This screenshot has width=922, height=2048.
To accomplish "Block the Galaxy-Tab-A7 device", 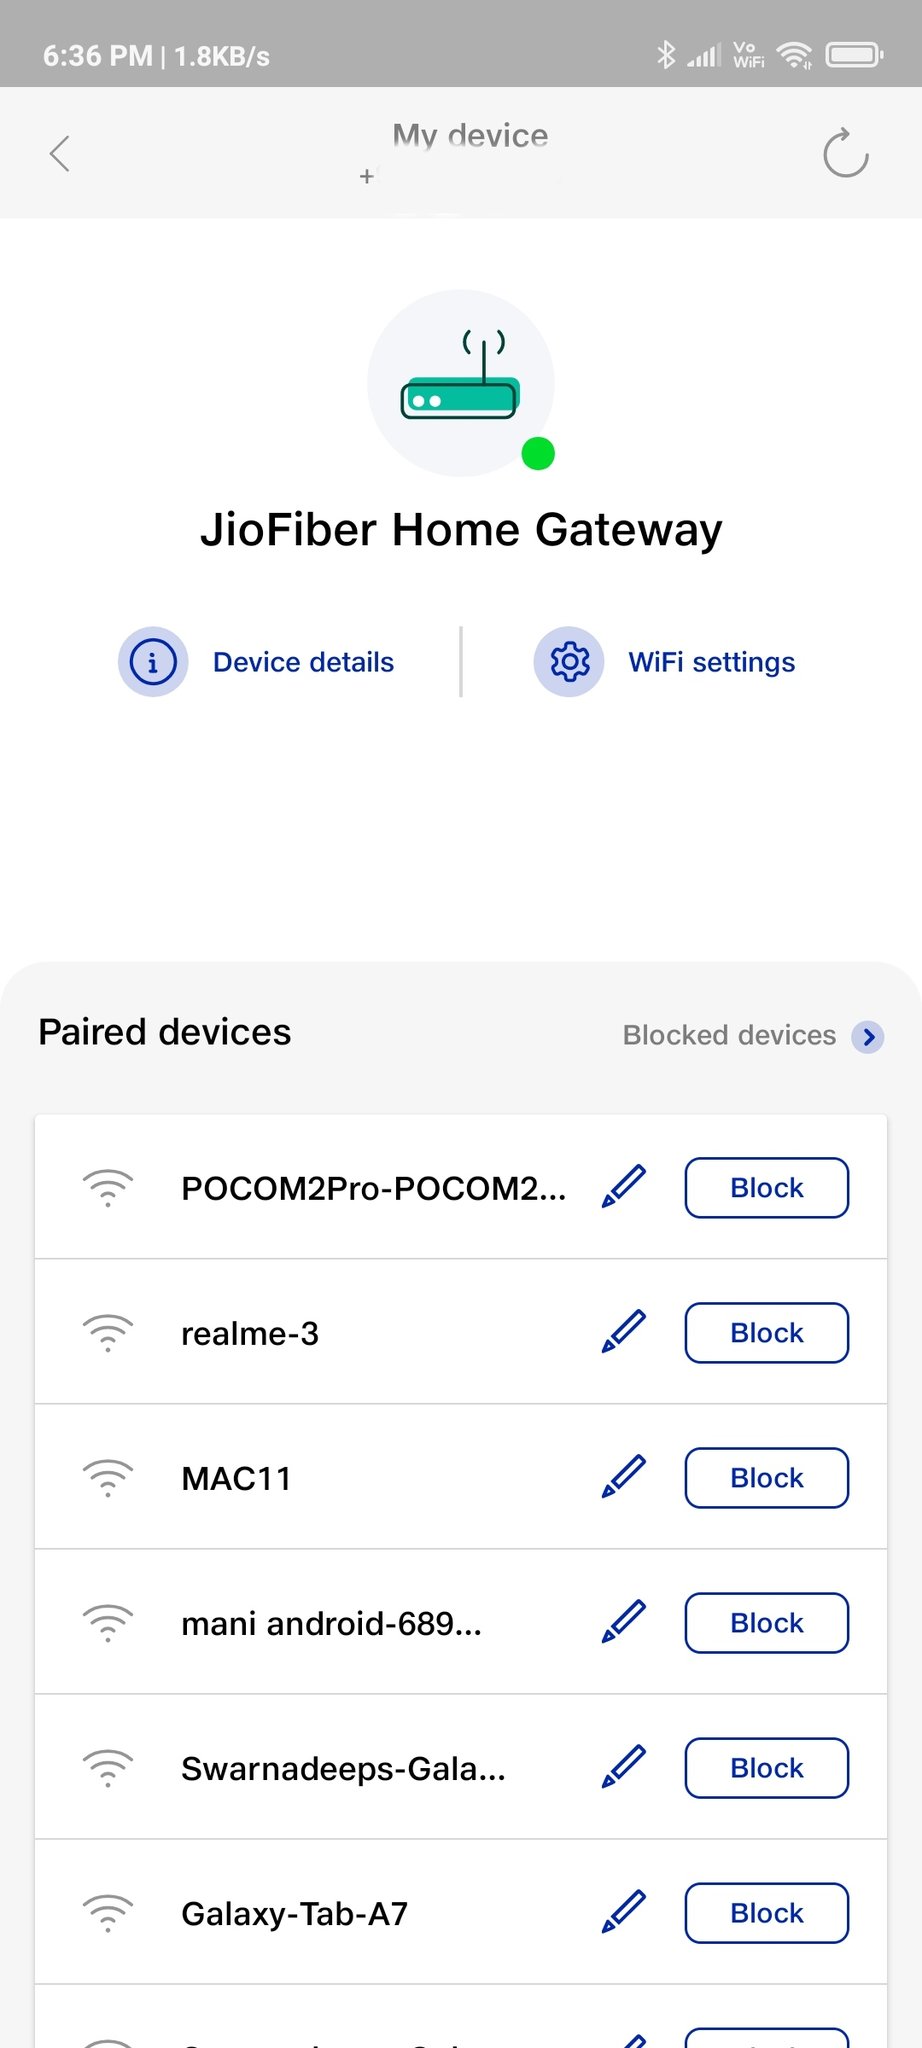I will click(x=766, y=1913).
